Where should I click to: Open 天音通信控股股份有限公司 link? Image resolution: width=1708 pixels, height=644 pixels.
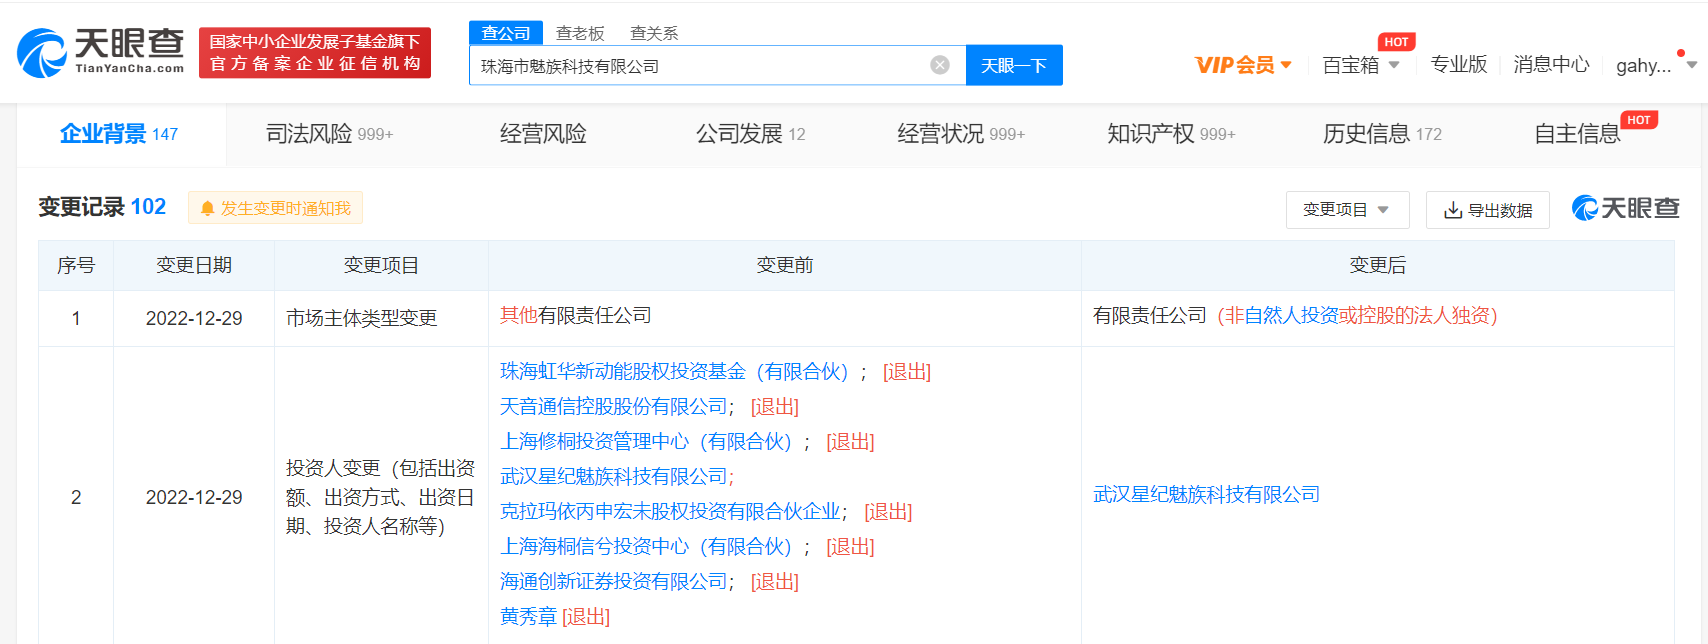[614, 407]
